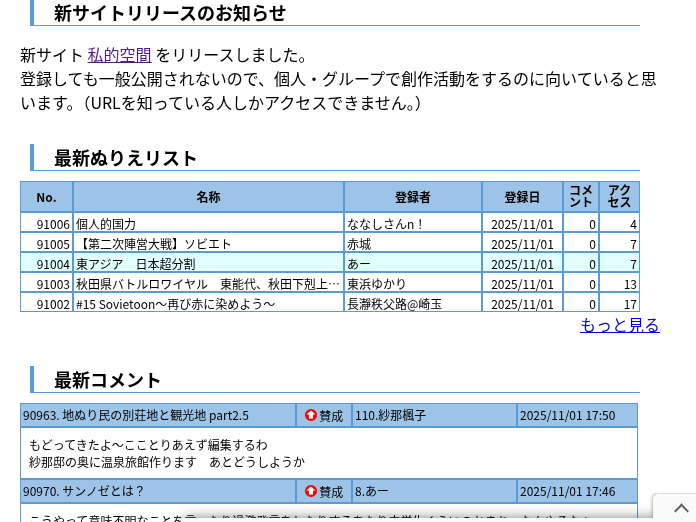Click the red 賛成 arrow icon on comment 90963
The image size is (696, 522).
311,416
